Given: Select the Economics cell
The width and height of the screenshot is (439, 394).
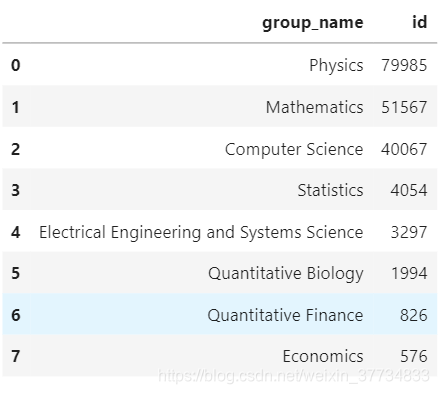Looking at the screenshot, I should pyautogui.click(x=323, y=356).
